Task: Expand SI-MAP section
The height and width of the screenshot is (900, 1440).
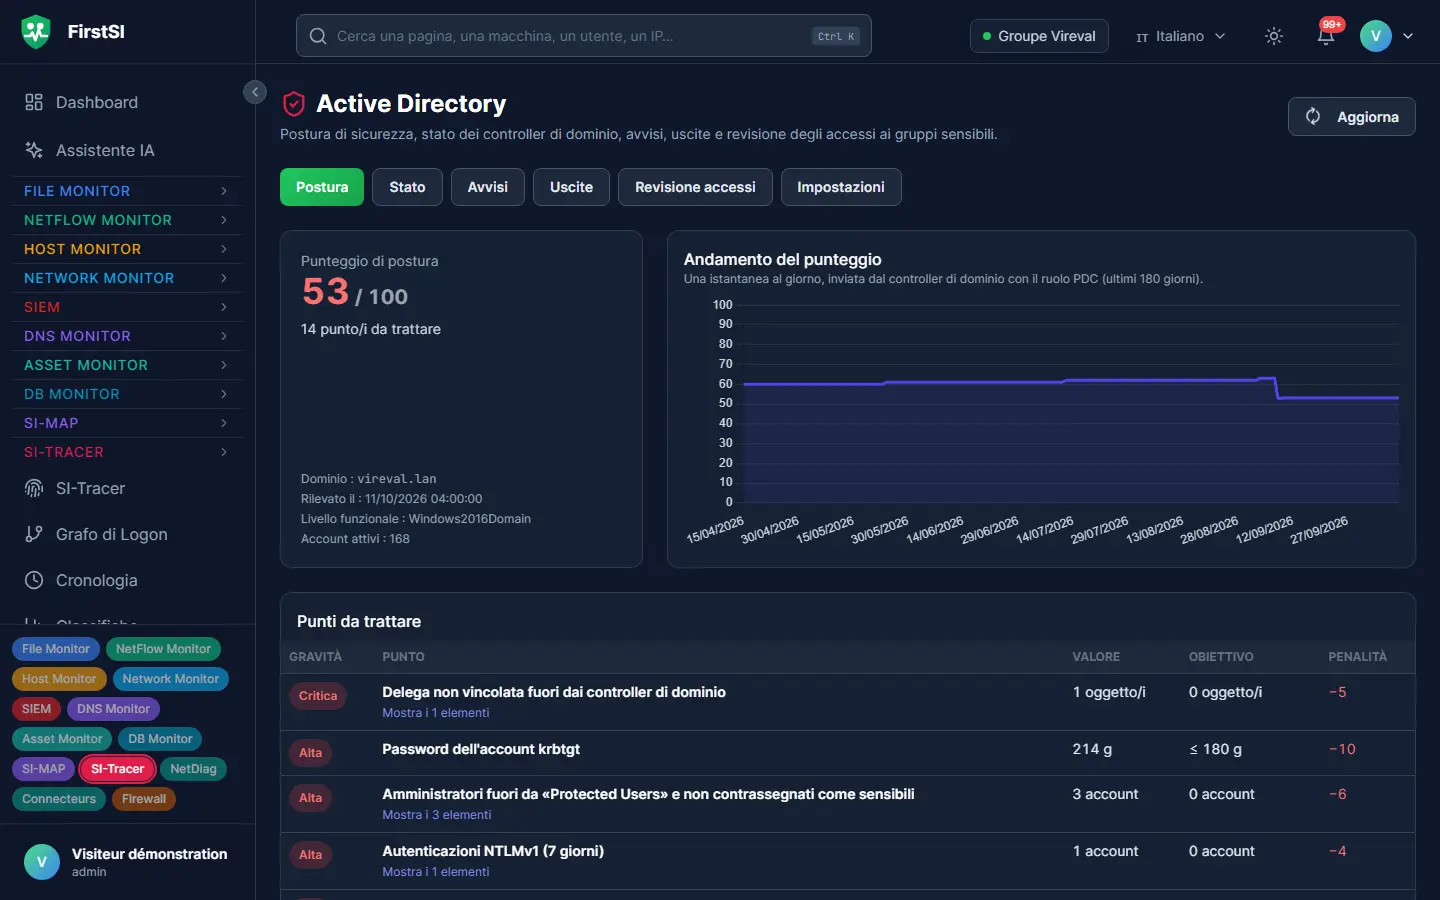Action: [127, 423]
